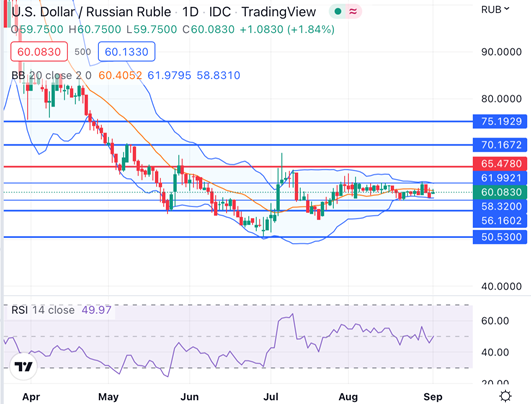Viewport: 531px width, 404px height.
Task: Select the 75.1929 horizontal line price label
Action: pos(500,121)
